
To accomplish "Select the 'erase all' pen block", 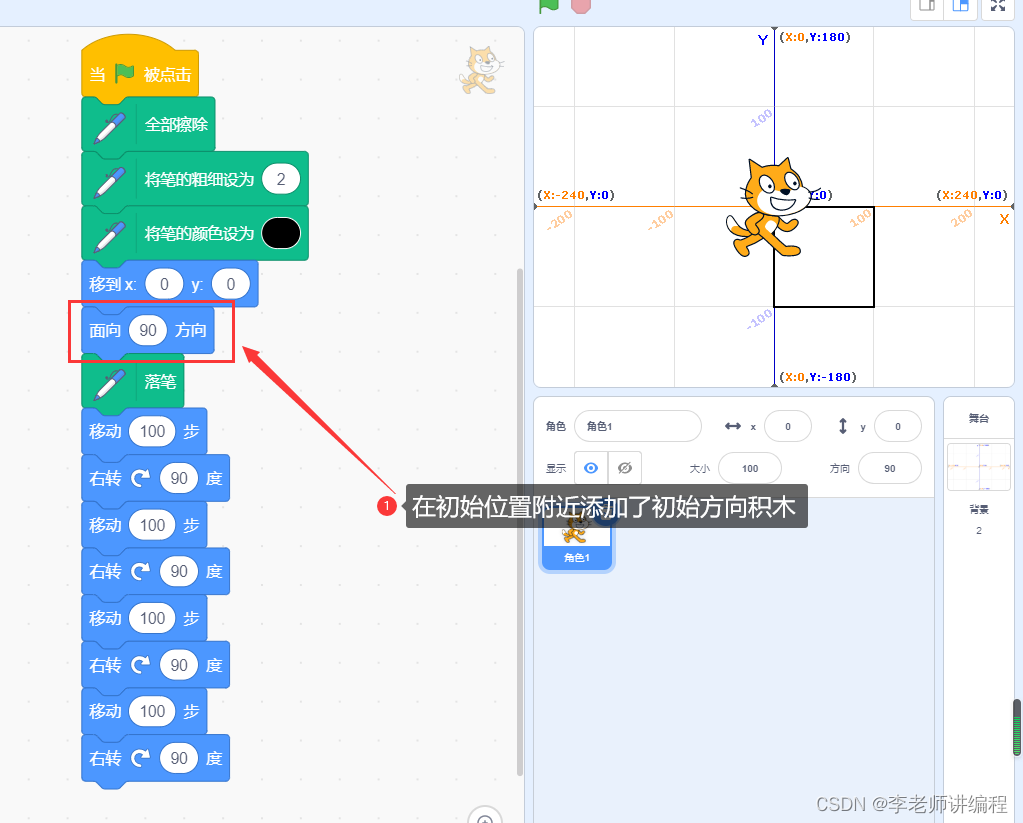I will click(x=148, y=124).
